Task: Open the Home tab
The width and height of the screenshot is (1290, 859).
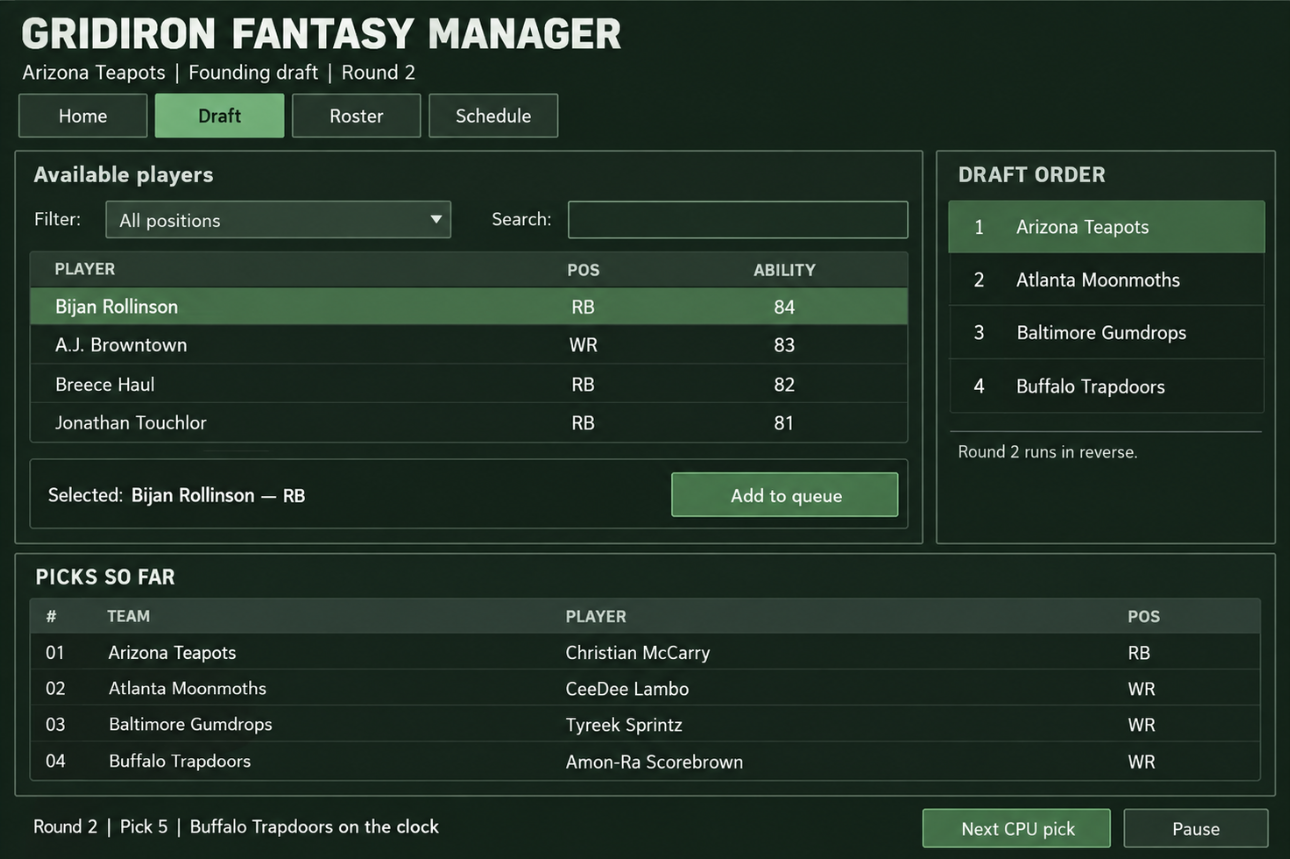Action: click(x=83, y=116)
